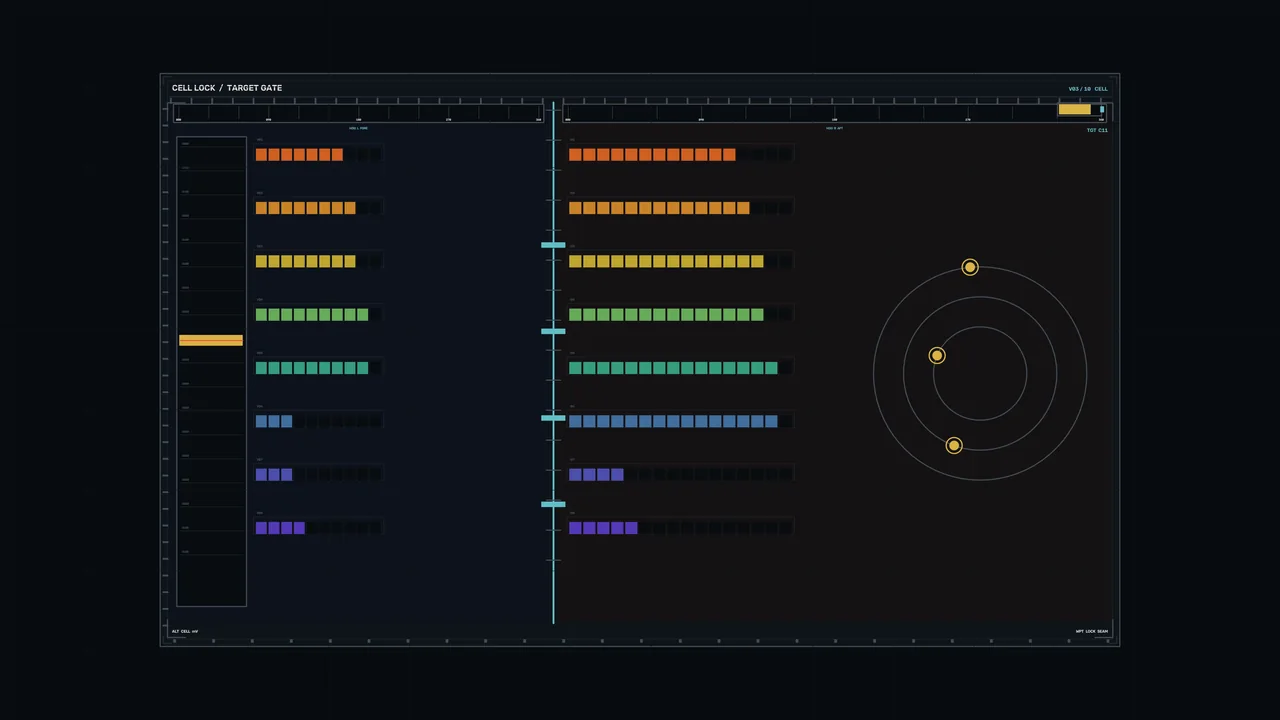Click the amber cell bar in the left panel

(x=318, y=208)
